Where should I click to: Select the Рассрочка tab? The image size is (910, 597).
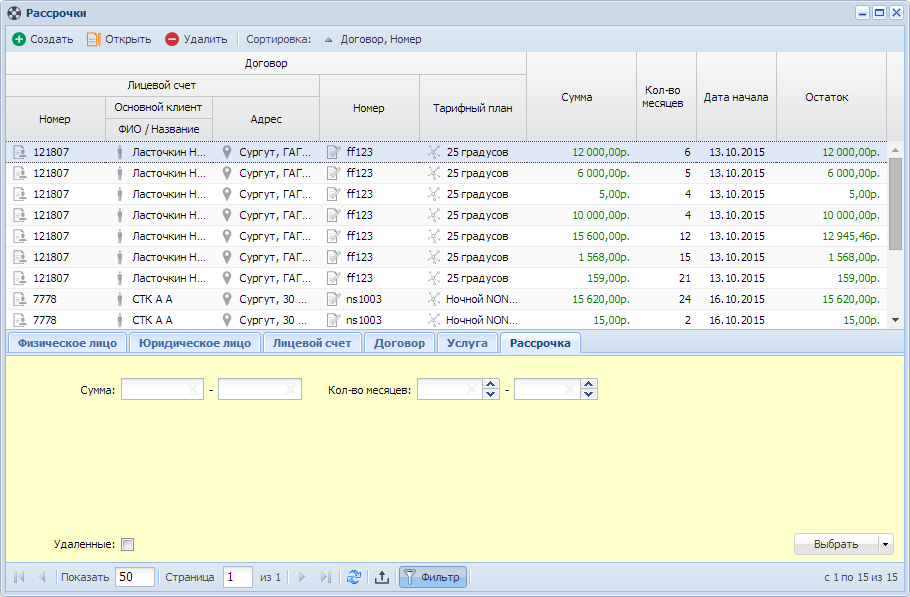540,343
